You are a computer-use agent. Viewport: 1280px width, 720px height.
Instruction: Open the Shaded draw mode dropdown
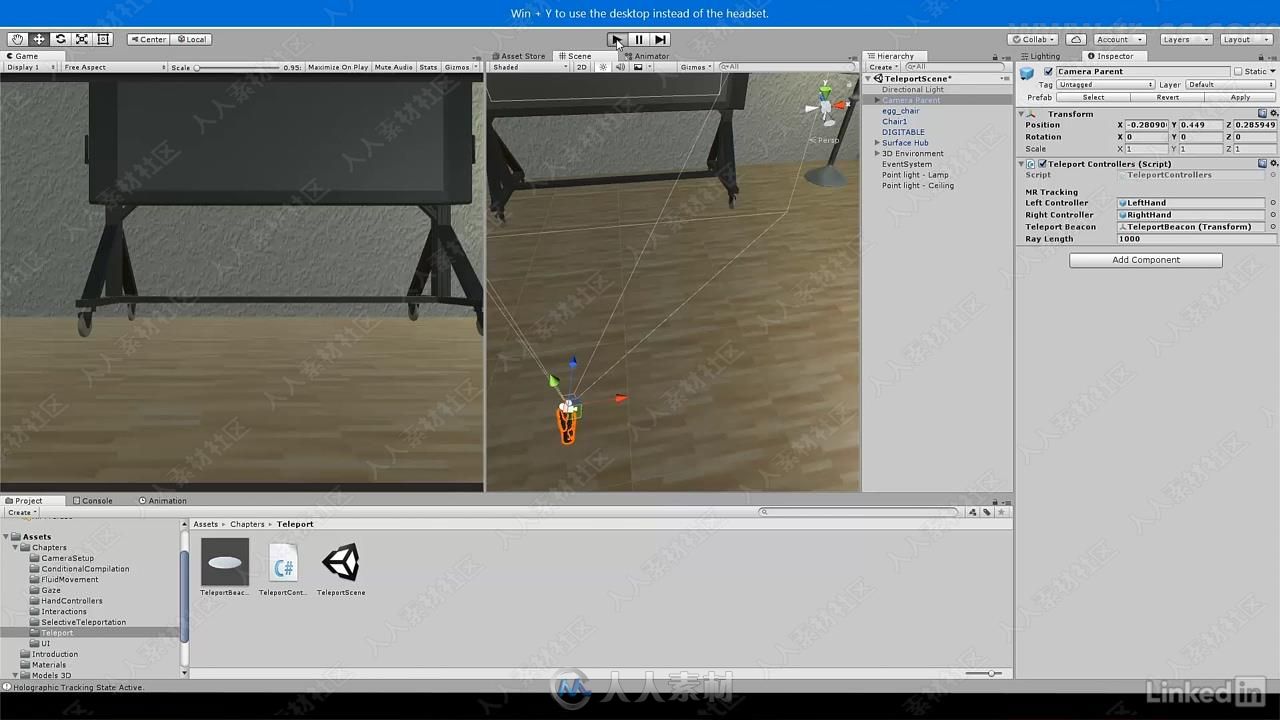coord(529,67)
